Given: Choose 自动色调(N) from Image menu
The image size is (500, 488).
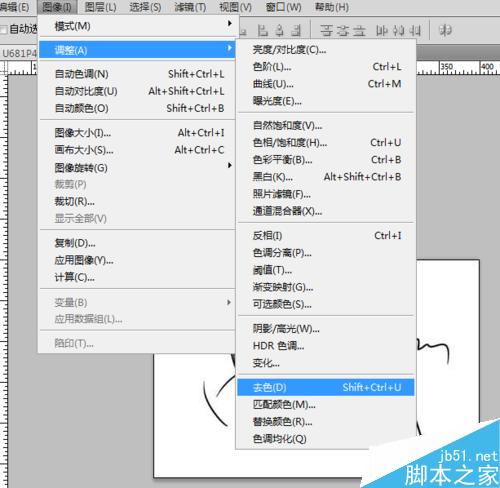Looking at the screenshot, I should click(x=137, y=74).
